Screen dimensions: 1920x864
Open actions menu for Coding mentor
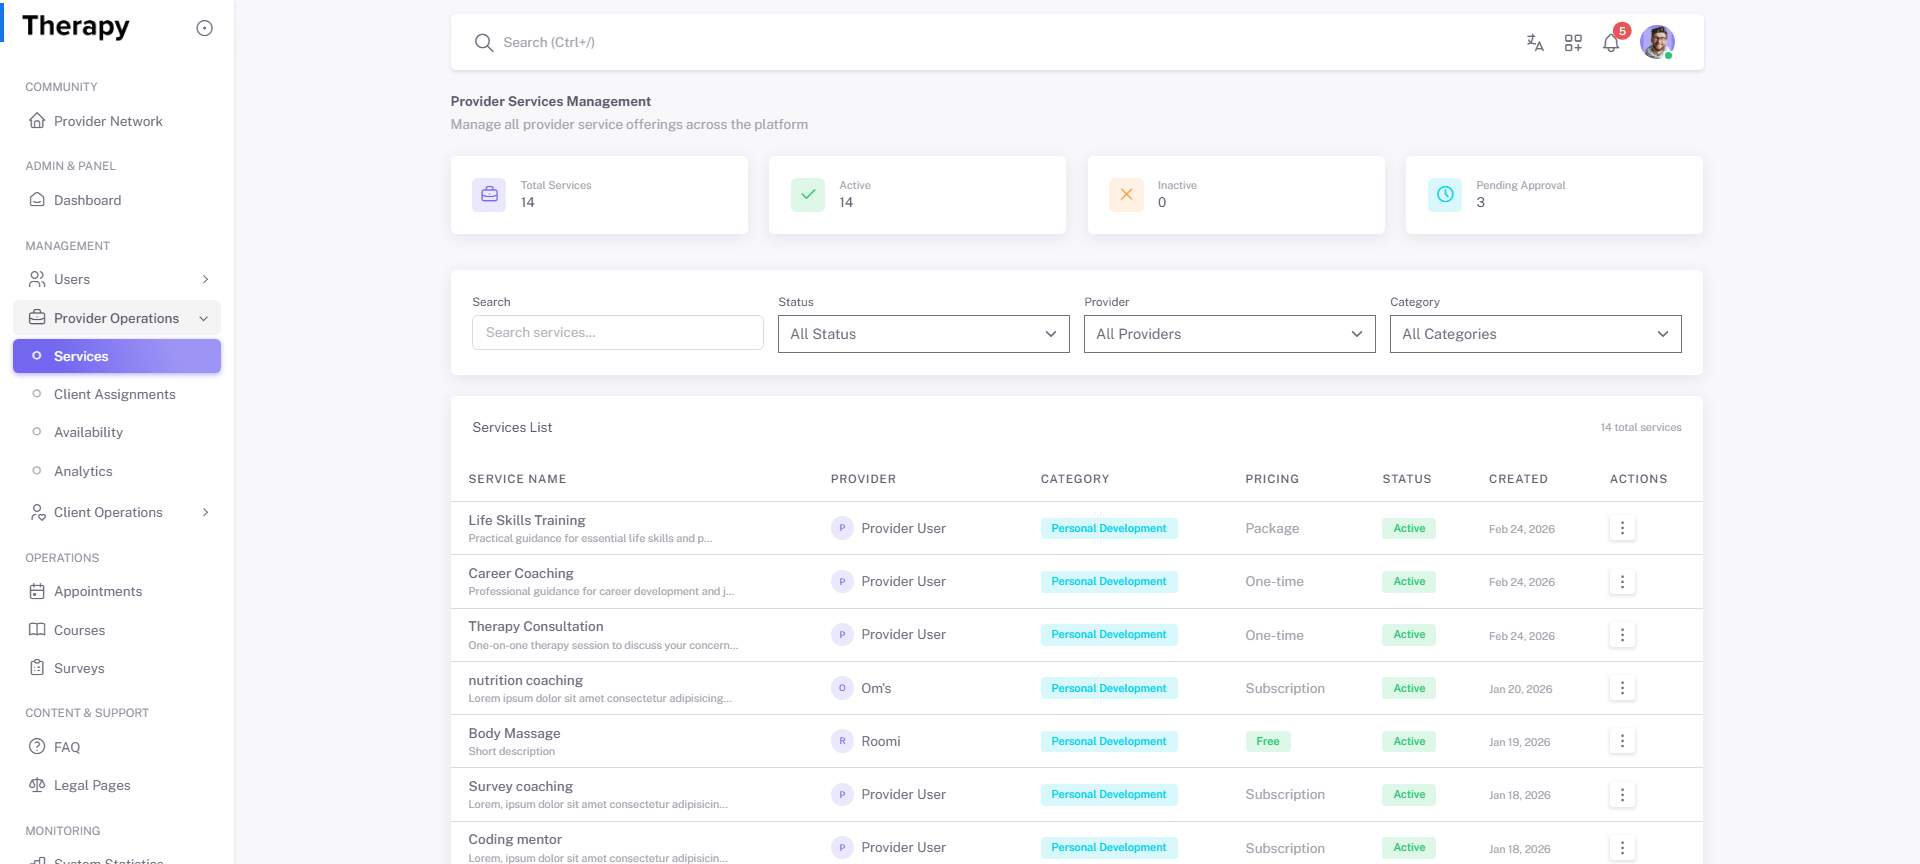point(1622,848)
